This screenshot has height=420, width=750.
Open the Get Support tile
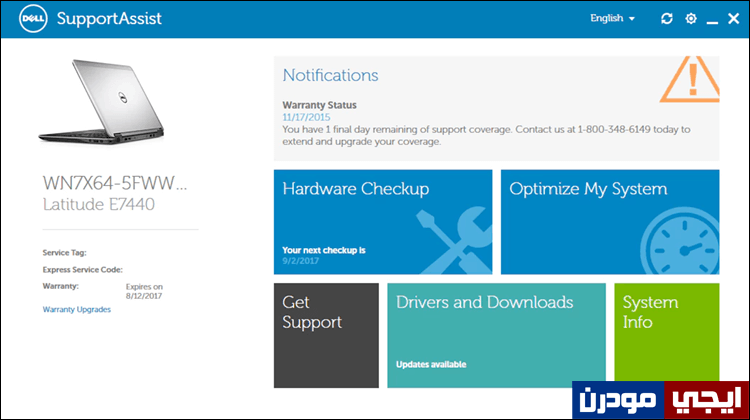click(326, 335)
